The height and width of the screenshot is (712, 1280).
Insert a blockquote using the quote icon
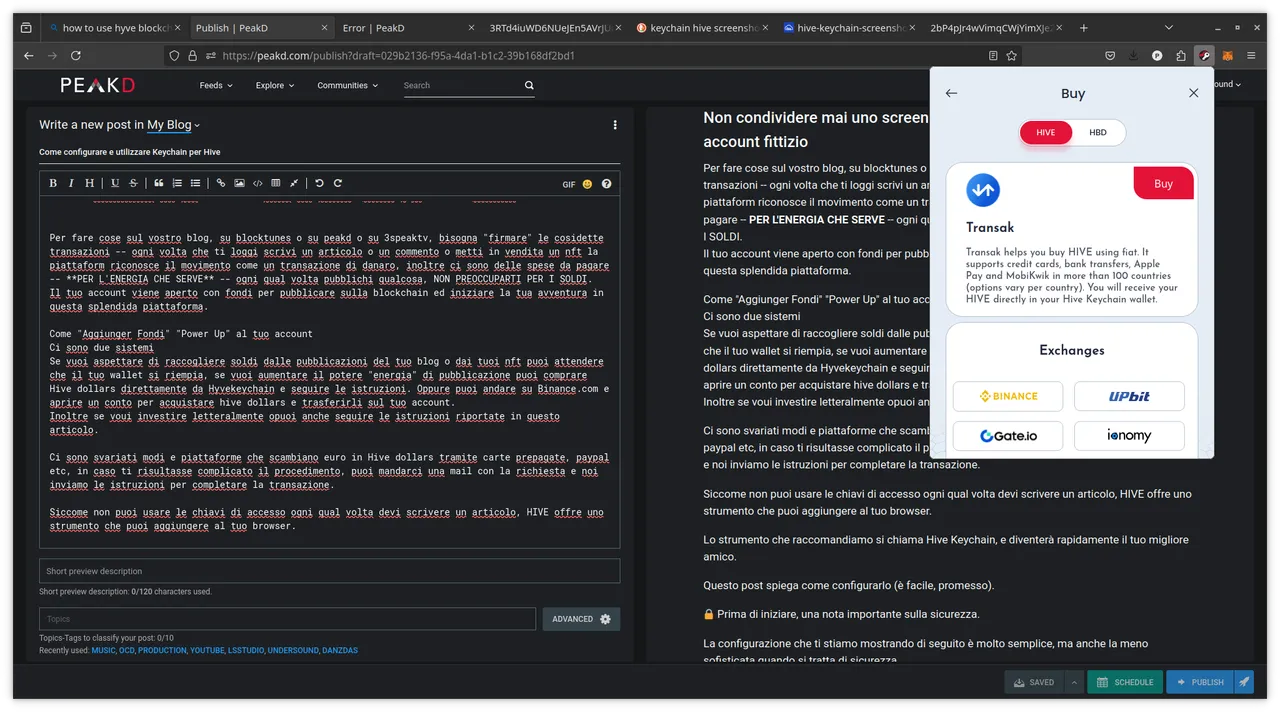pyautogui.click(x=158, y=183)
